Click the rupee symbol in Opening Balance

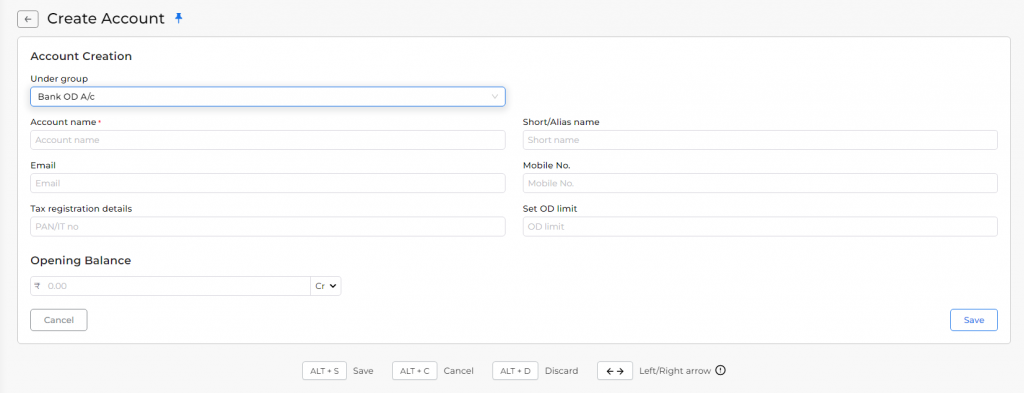(37, 286)
